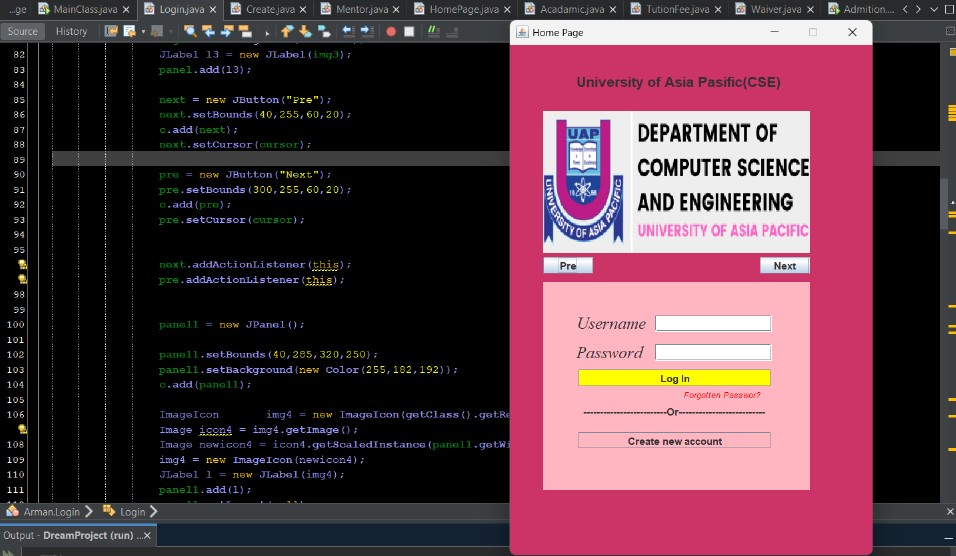Viewport: 956px width, 556px height.
Task: Open dropdown arrow beside Back icon
Action: click(x=143, y=31)
